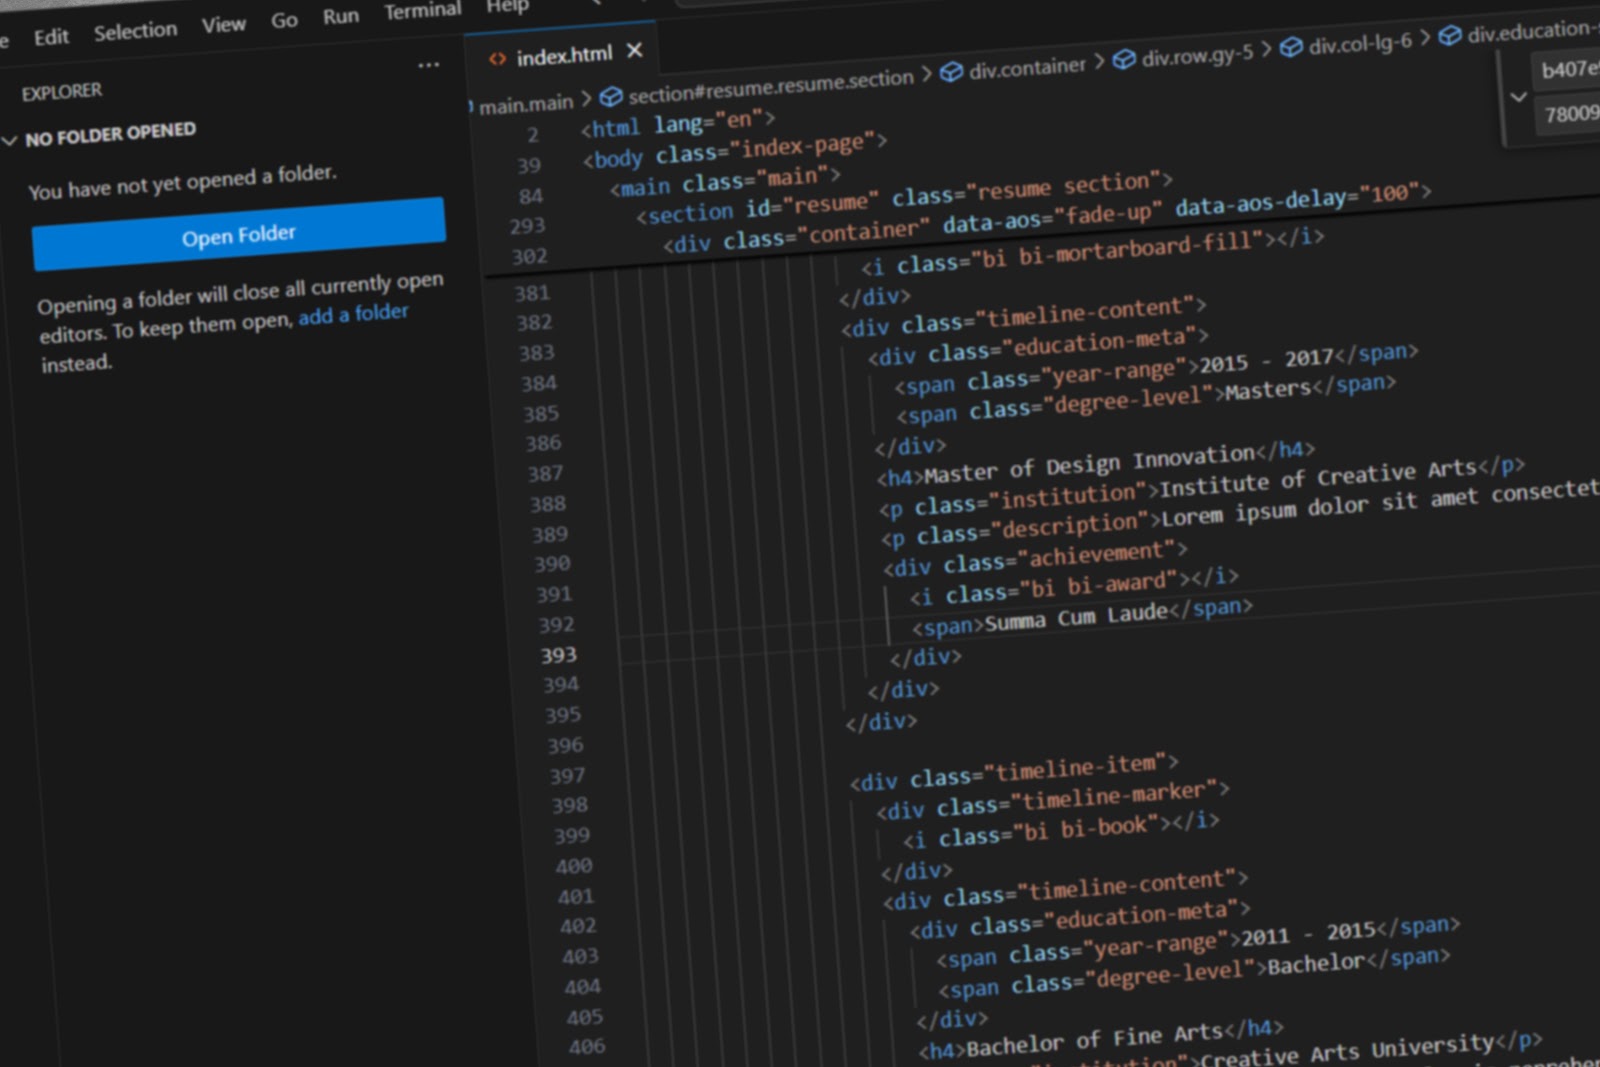
Task: Click symbol icon before section#resume breadcrumb
Action: (610, 97)
